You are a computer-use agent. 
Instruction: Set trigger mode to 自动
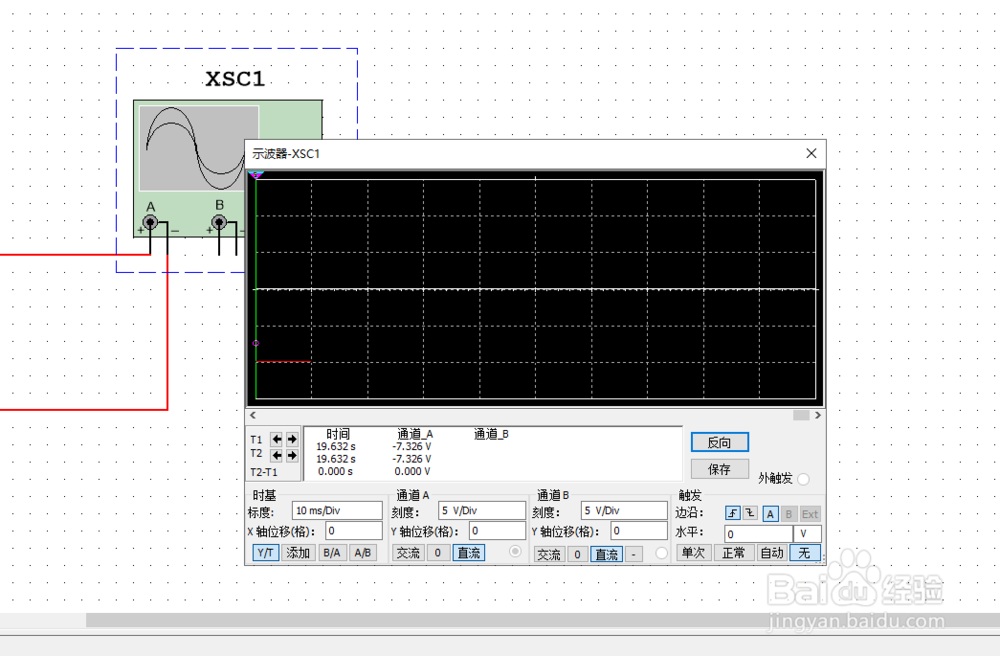772,553
